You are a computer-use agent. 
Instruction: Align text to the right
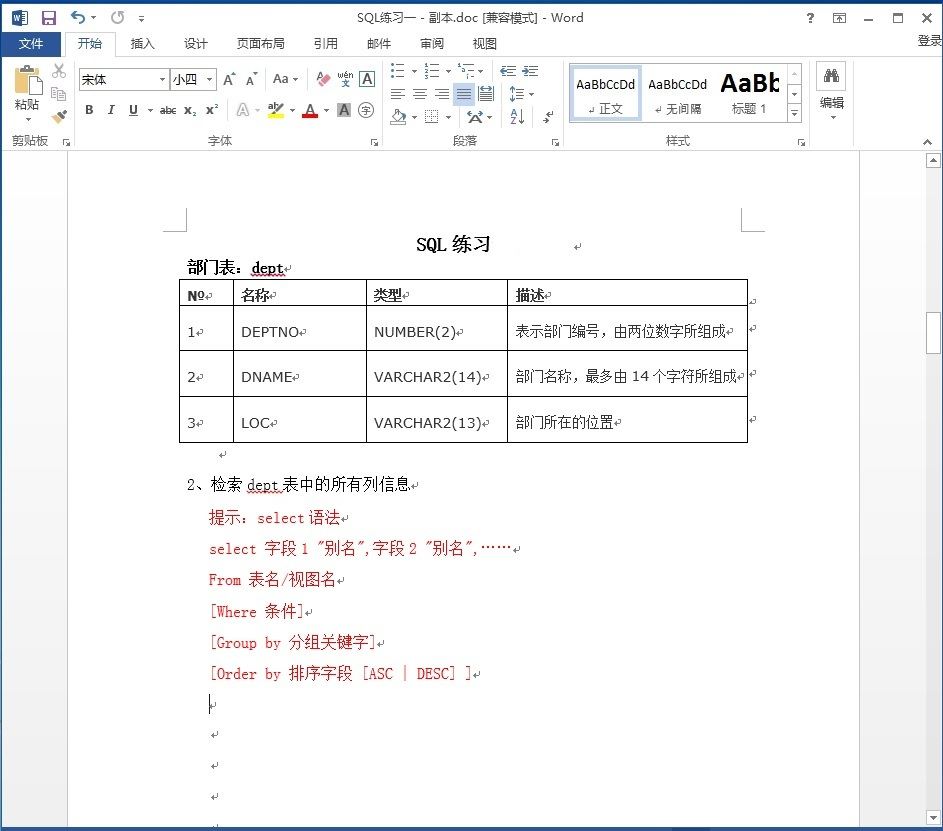(442, 94)
